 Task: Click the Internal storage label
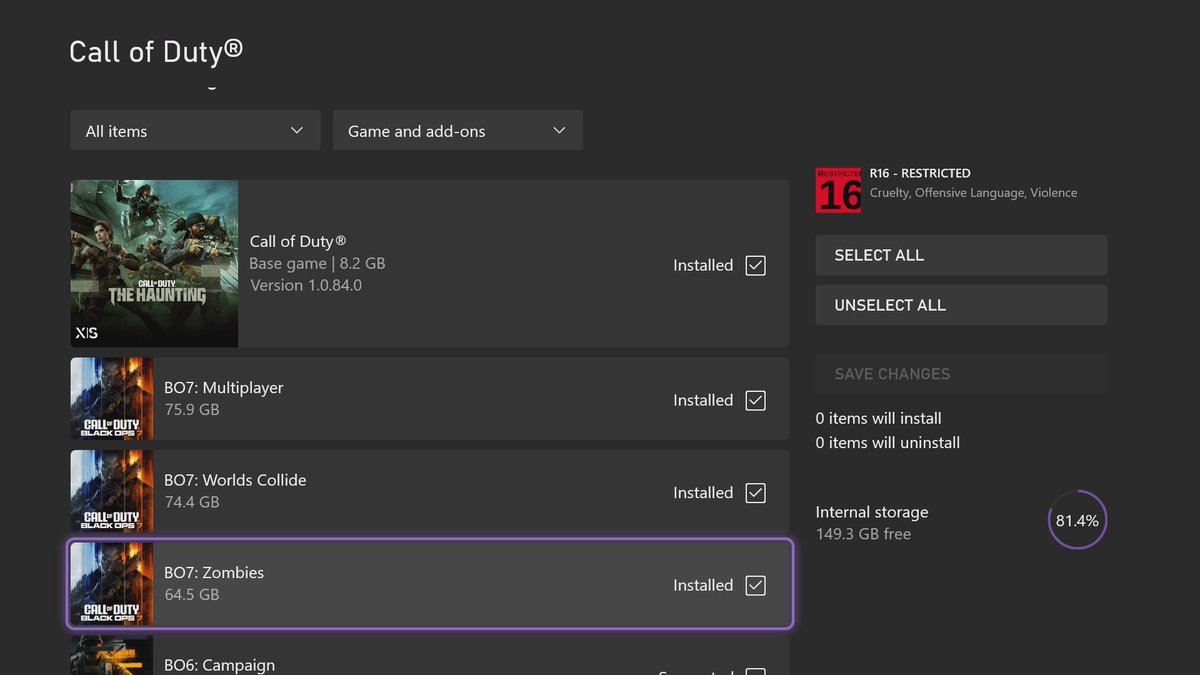pos(872,512)
